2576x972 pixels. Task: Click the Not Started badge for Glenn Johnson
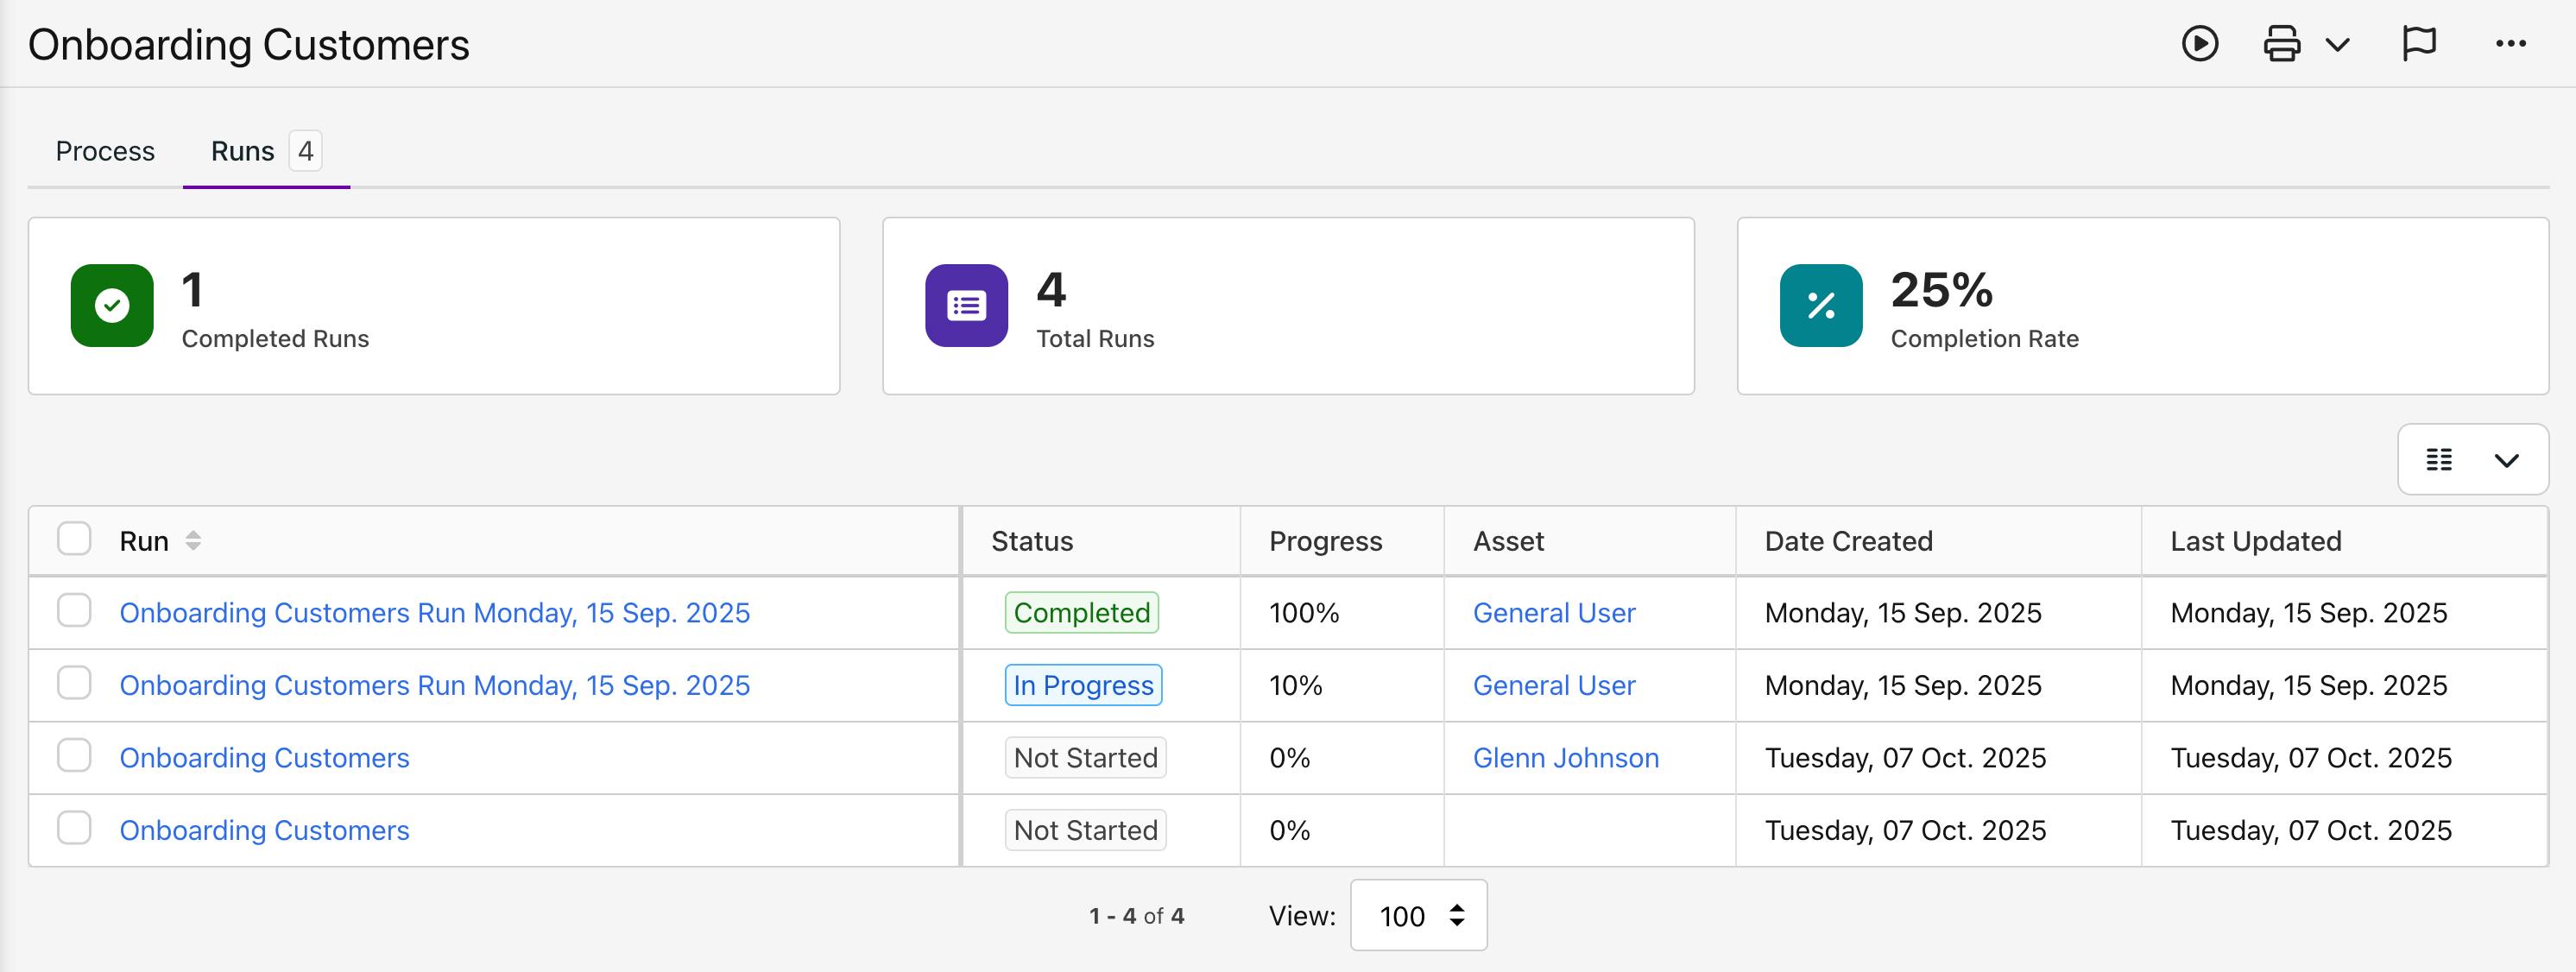[x=1085, y=758]
